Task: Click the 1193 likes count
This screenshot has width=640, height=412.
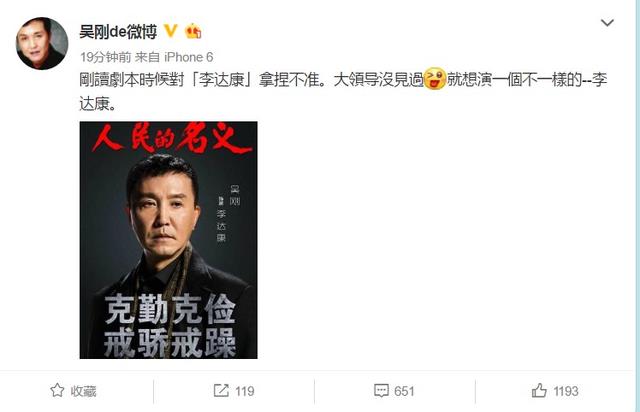Action: click(566, 391)
